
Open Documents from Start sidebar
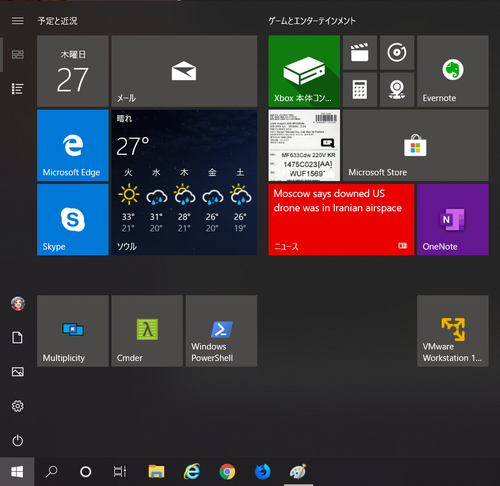pos(18,337)
